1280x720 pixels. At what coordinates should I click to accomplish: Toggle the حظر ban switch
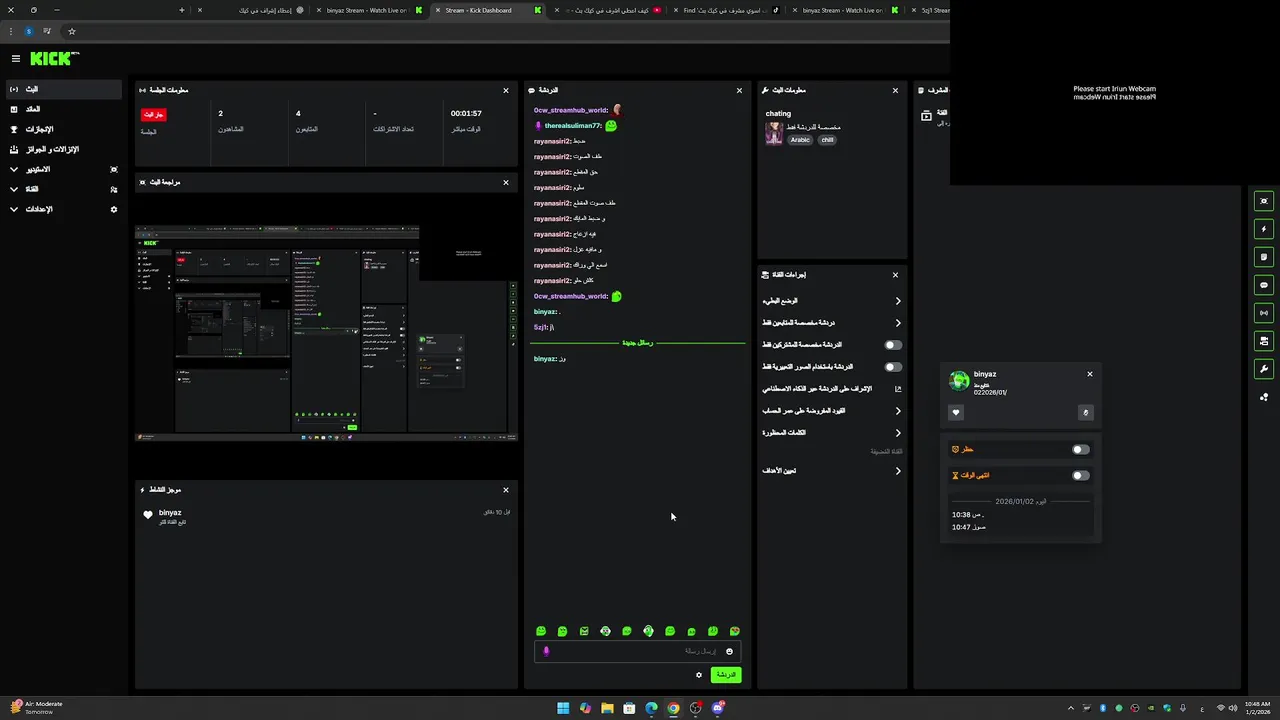[x=1081, y=450]
